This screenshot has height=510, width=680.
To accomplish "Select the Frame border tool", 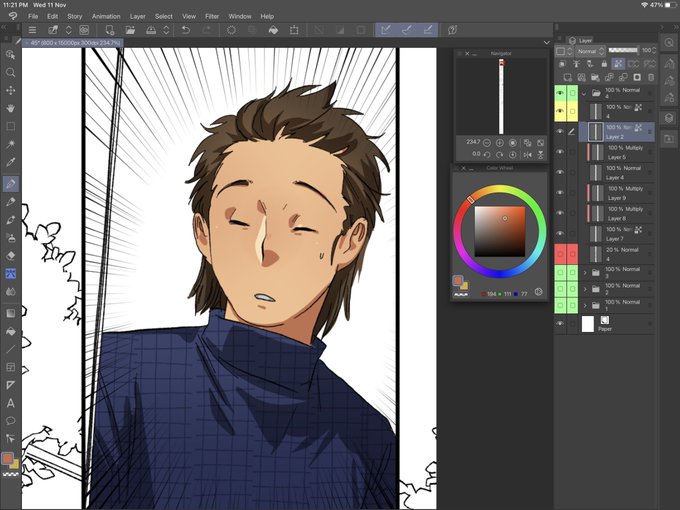I will (x=10, y=367).
